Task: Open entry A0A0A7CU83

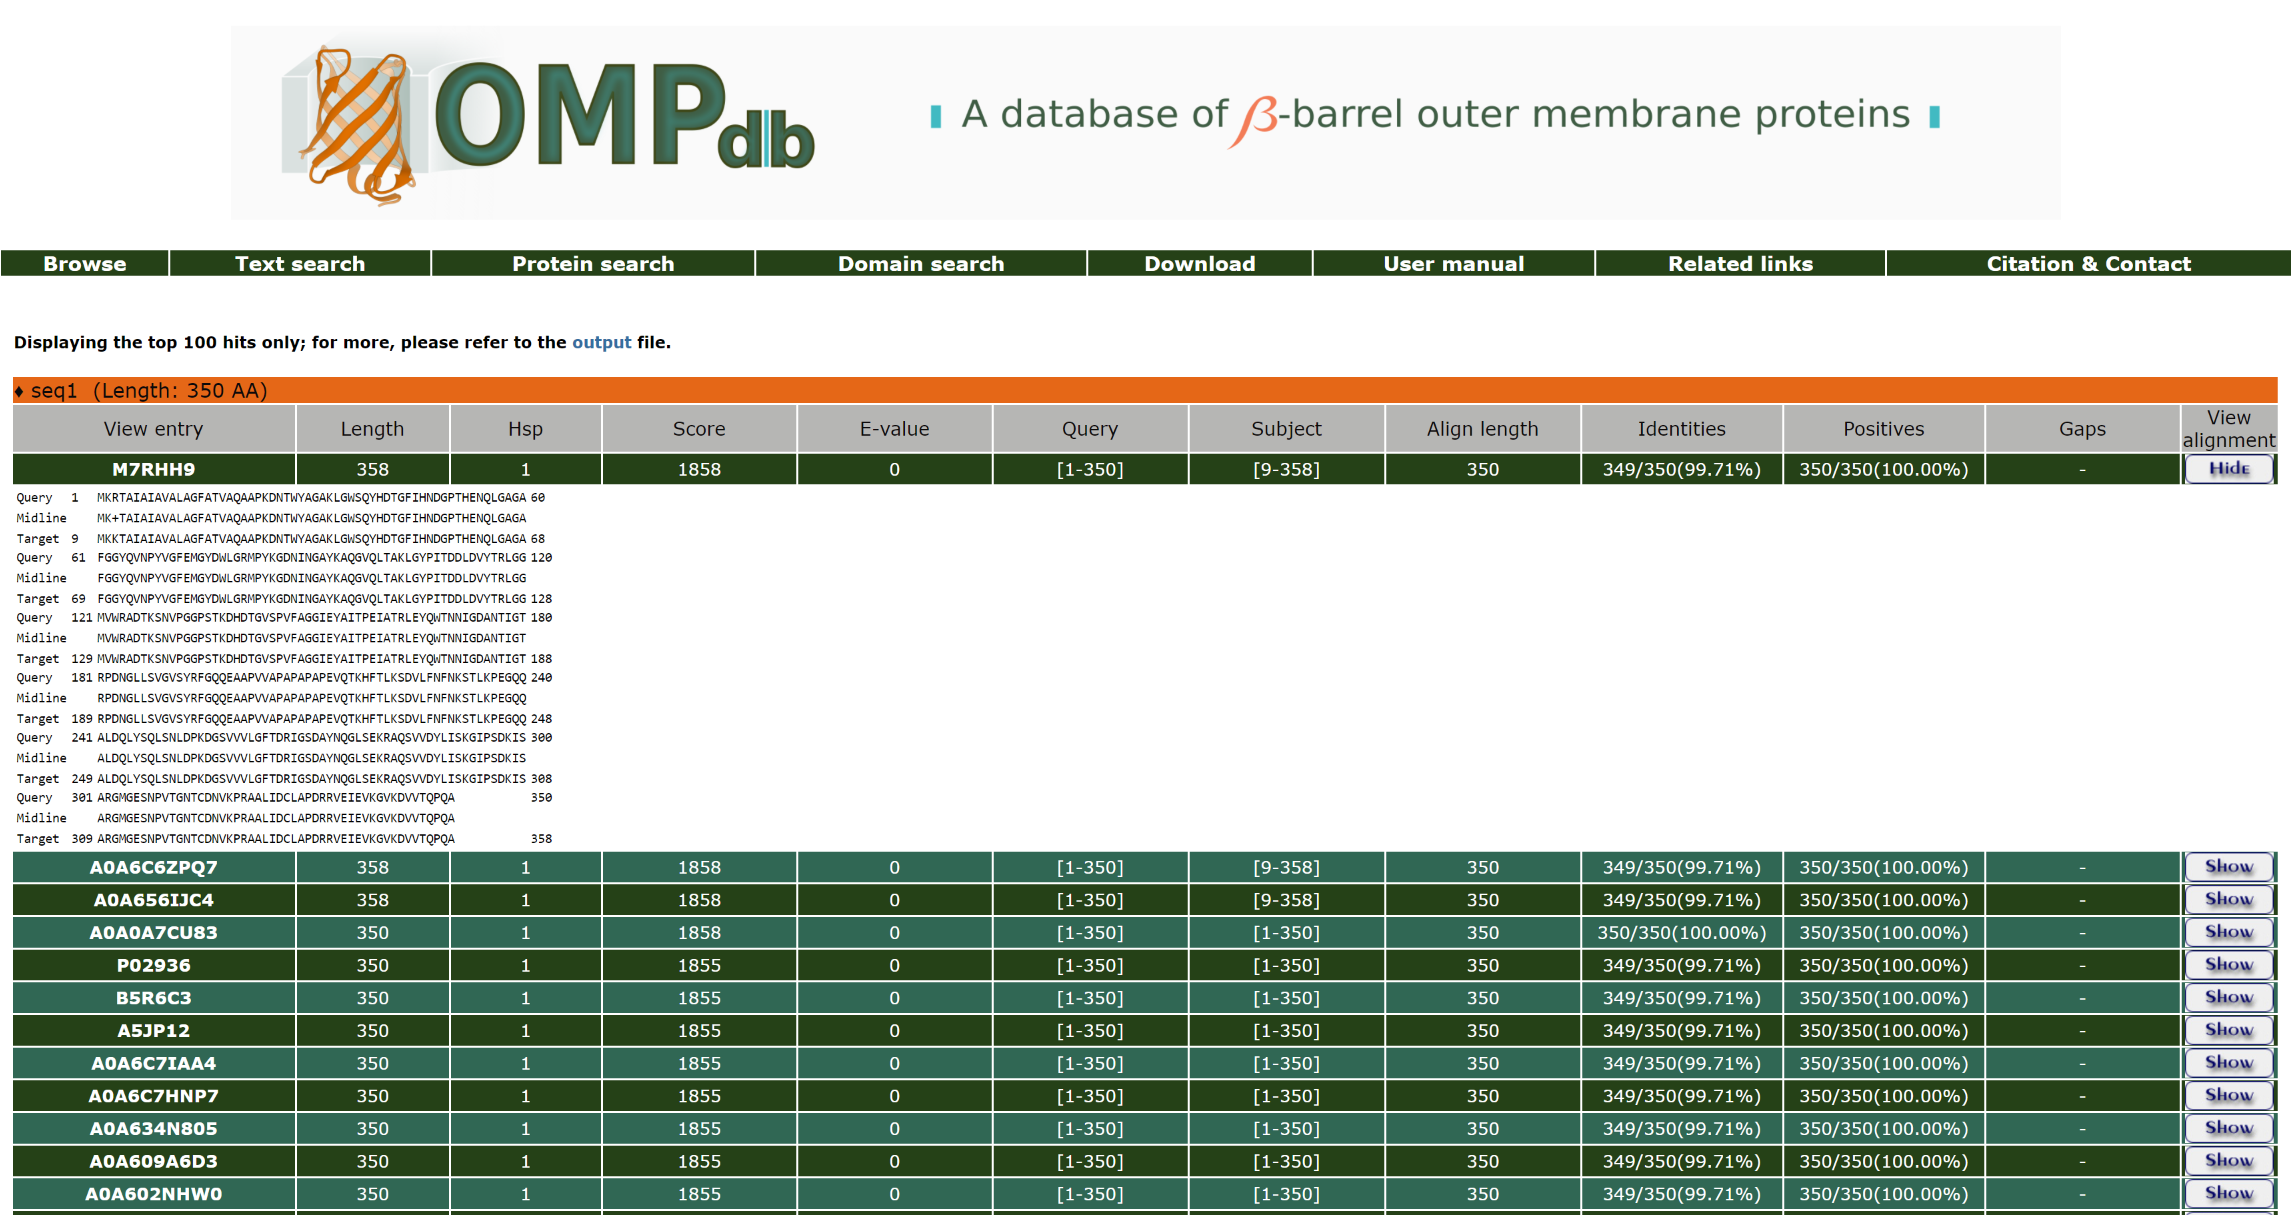Action: [153, 932]
